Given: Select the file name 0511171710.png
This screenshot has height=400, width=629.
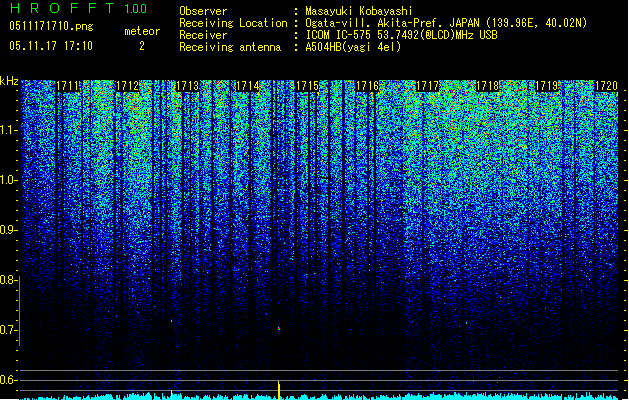Looking at the screenshot, I should point(51,26).
